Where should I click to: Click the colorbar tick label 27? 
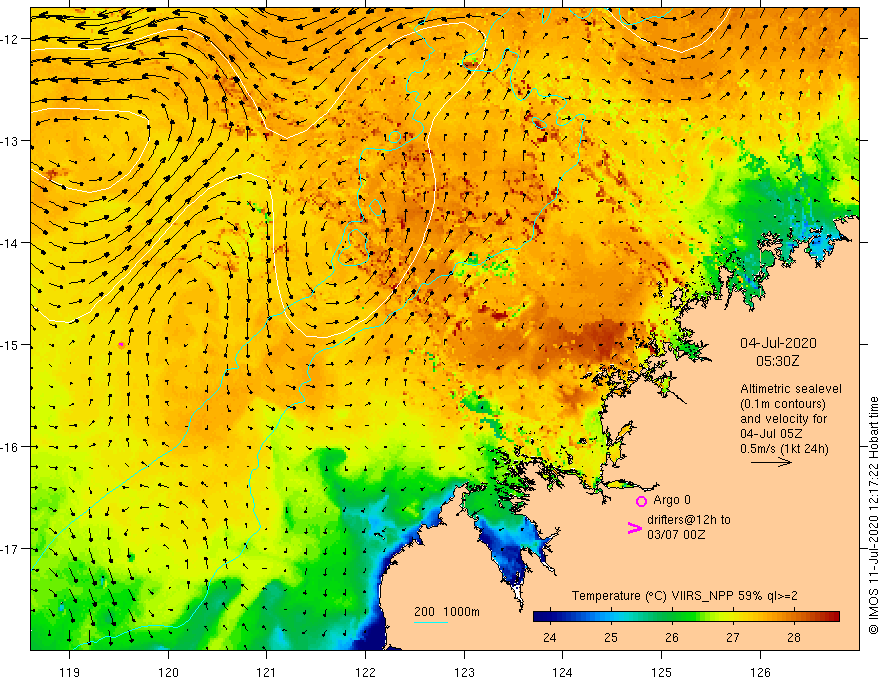coord(732,638)
